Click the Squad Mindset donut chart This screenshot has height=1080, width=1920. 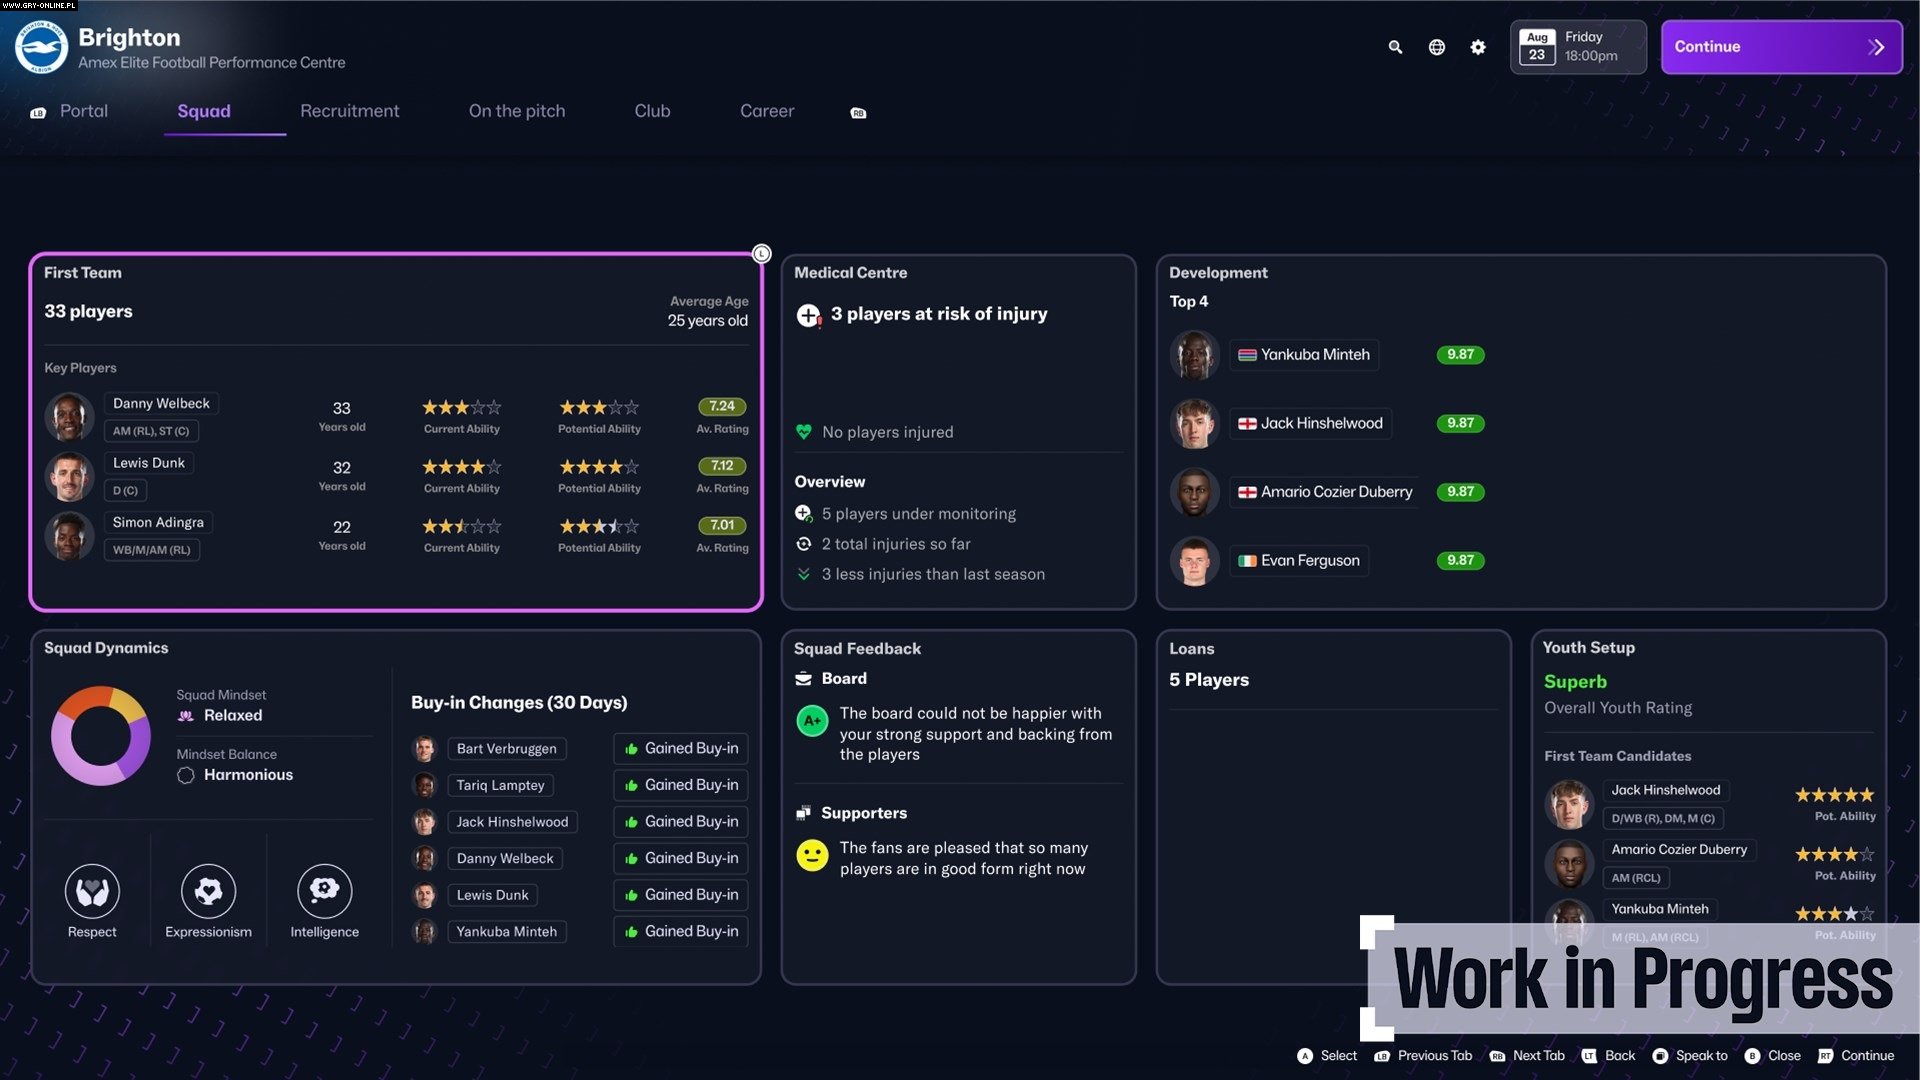(101, 735)
